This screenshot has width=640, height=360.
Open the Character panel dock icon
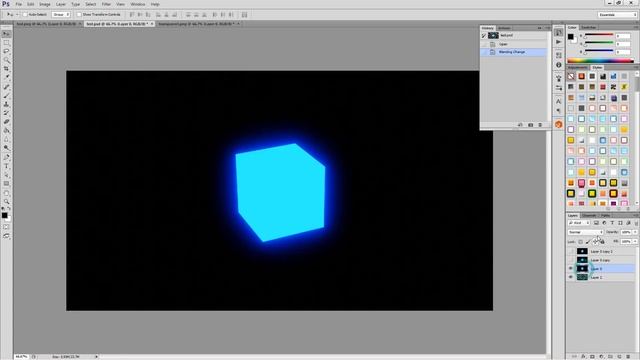558,101
